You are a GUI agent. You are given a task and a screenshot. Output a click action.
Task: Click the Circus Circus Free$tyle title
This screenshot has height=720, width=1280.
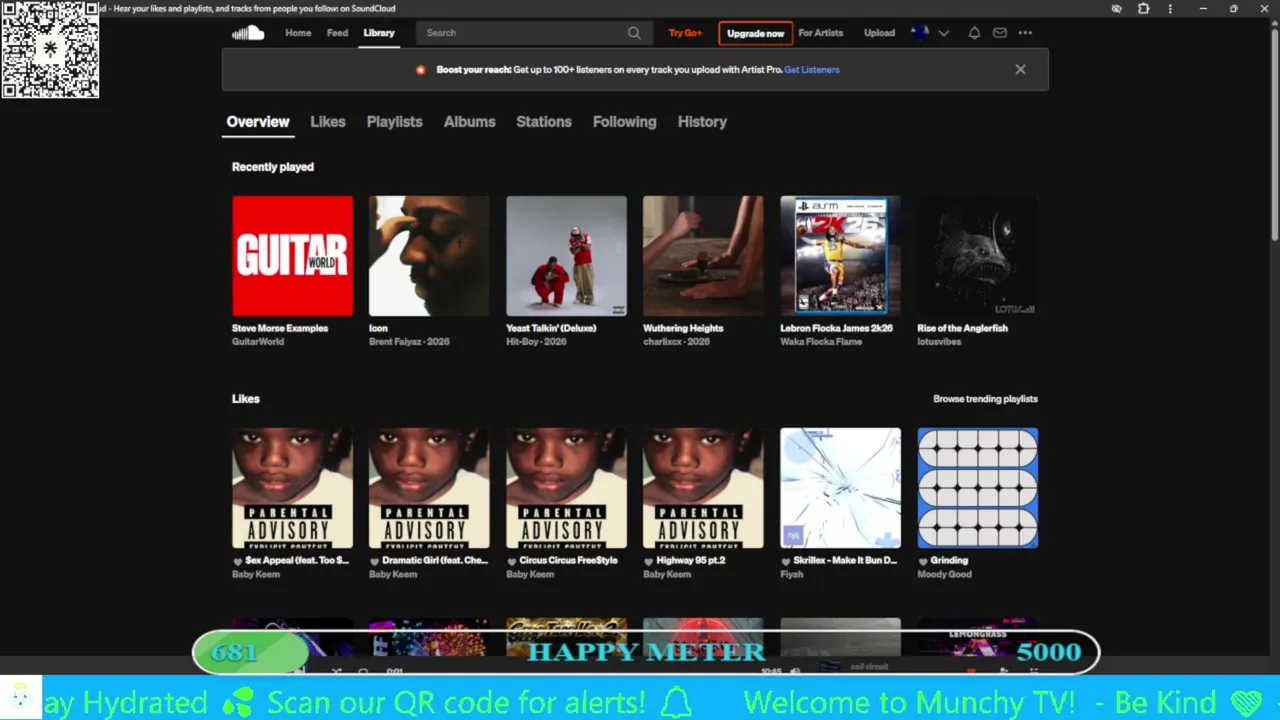[569, 561]
